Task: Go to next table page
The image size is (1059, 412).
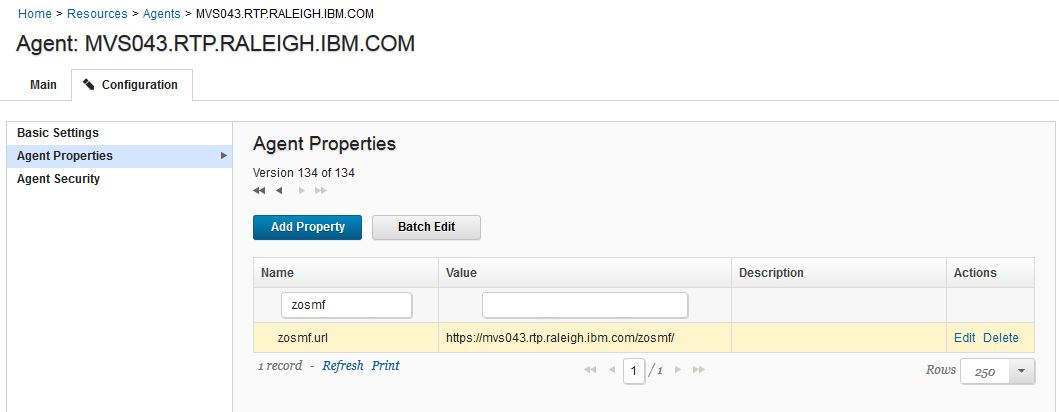Action: tap(677, 370)
